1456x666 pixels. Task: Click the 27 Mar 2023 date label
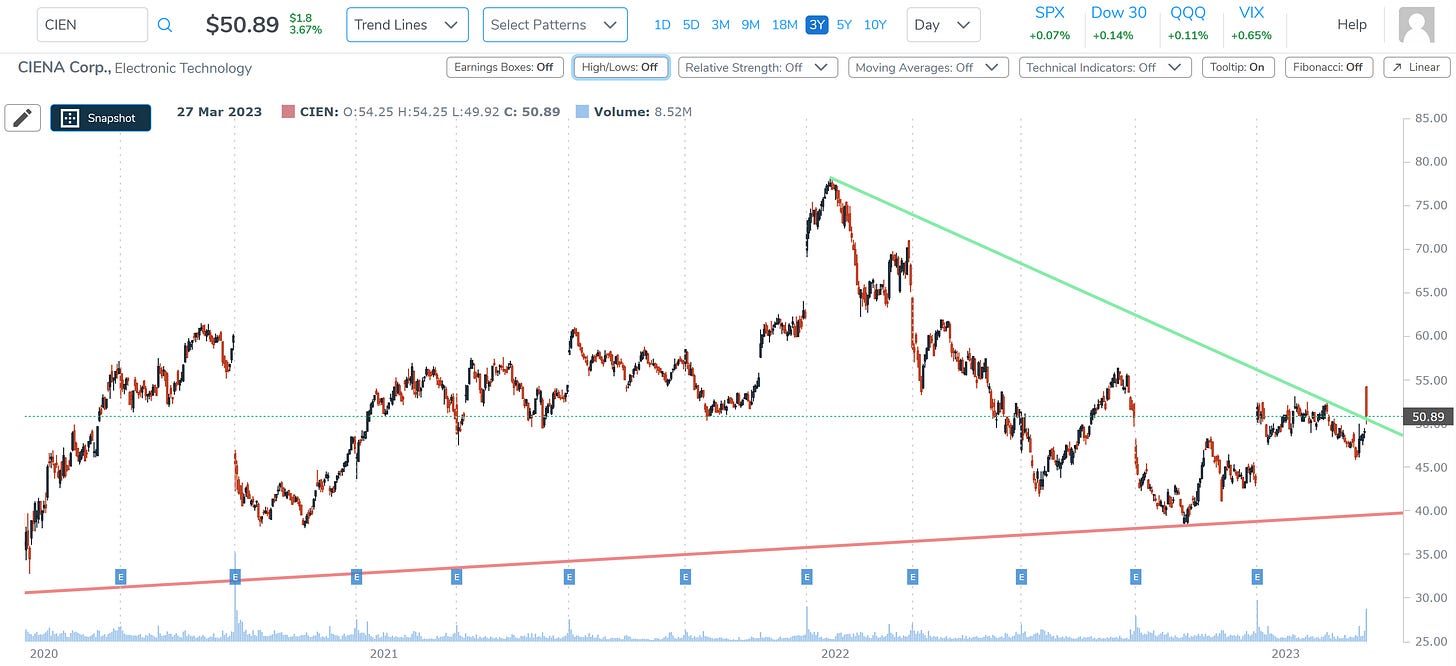[x=219, y=112]
